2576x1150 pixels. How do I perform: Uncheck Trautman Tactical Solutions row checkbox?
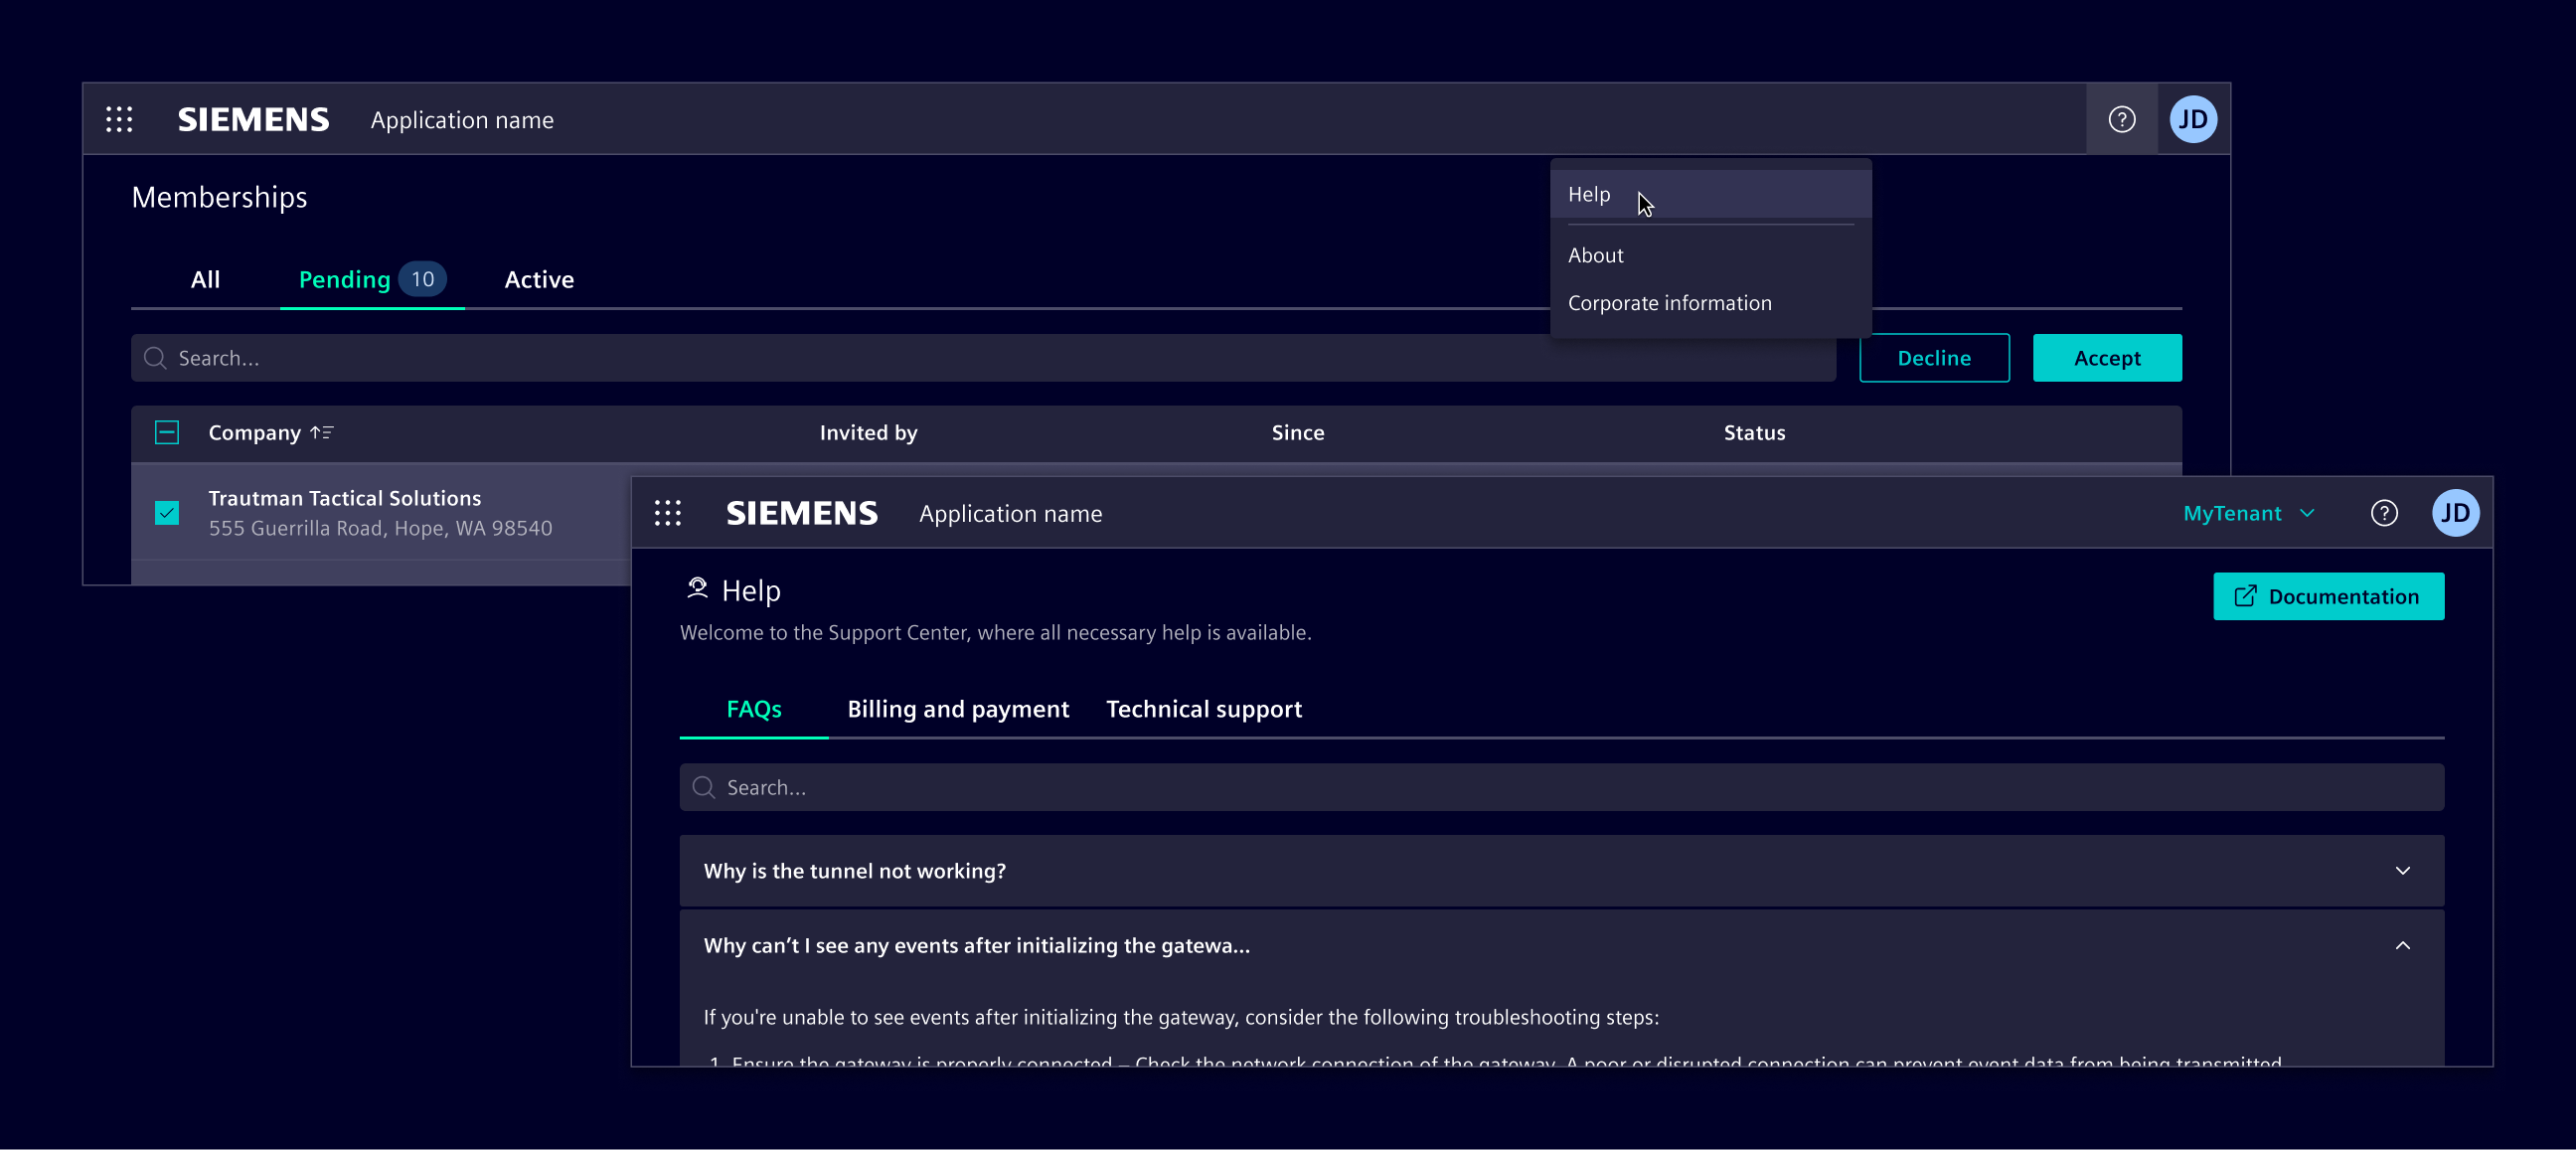(x=167, y=513)
